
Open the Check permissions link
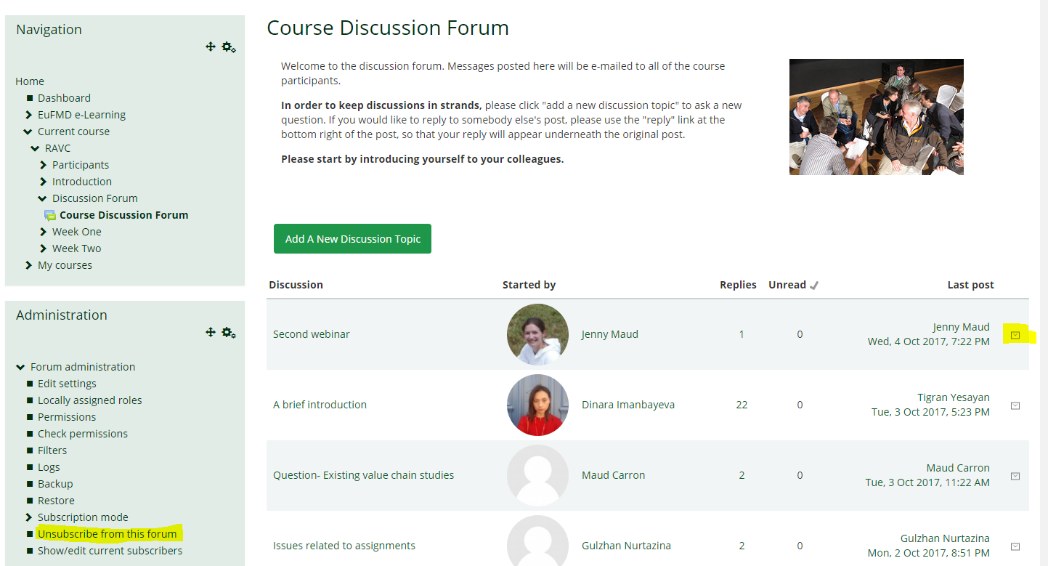point(82,434)
